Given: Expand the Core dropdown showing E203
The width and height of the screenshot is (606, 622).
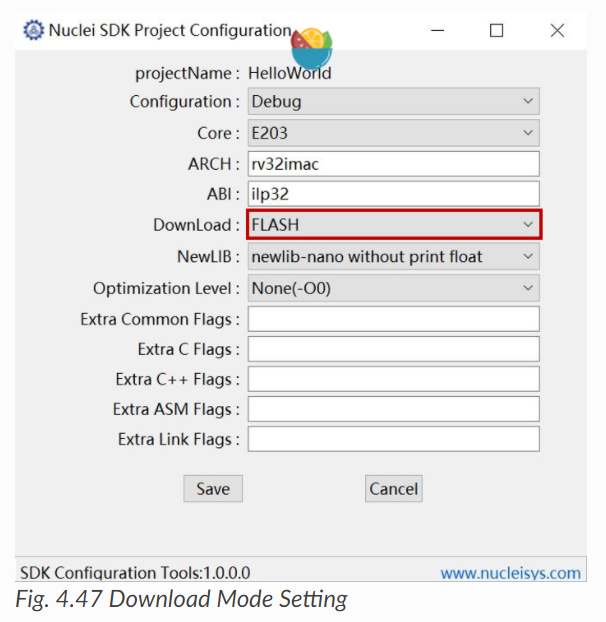Looking at the screenshot, I should point(393,133).
